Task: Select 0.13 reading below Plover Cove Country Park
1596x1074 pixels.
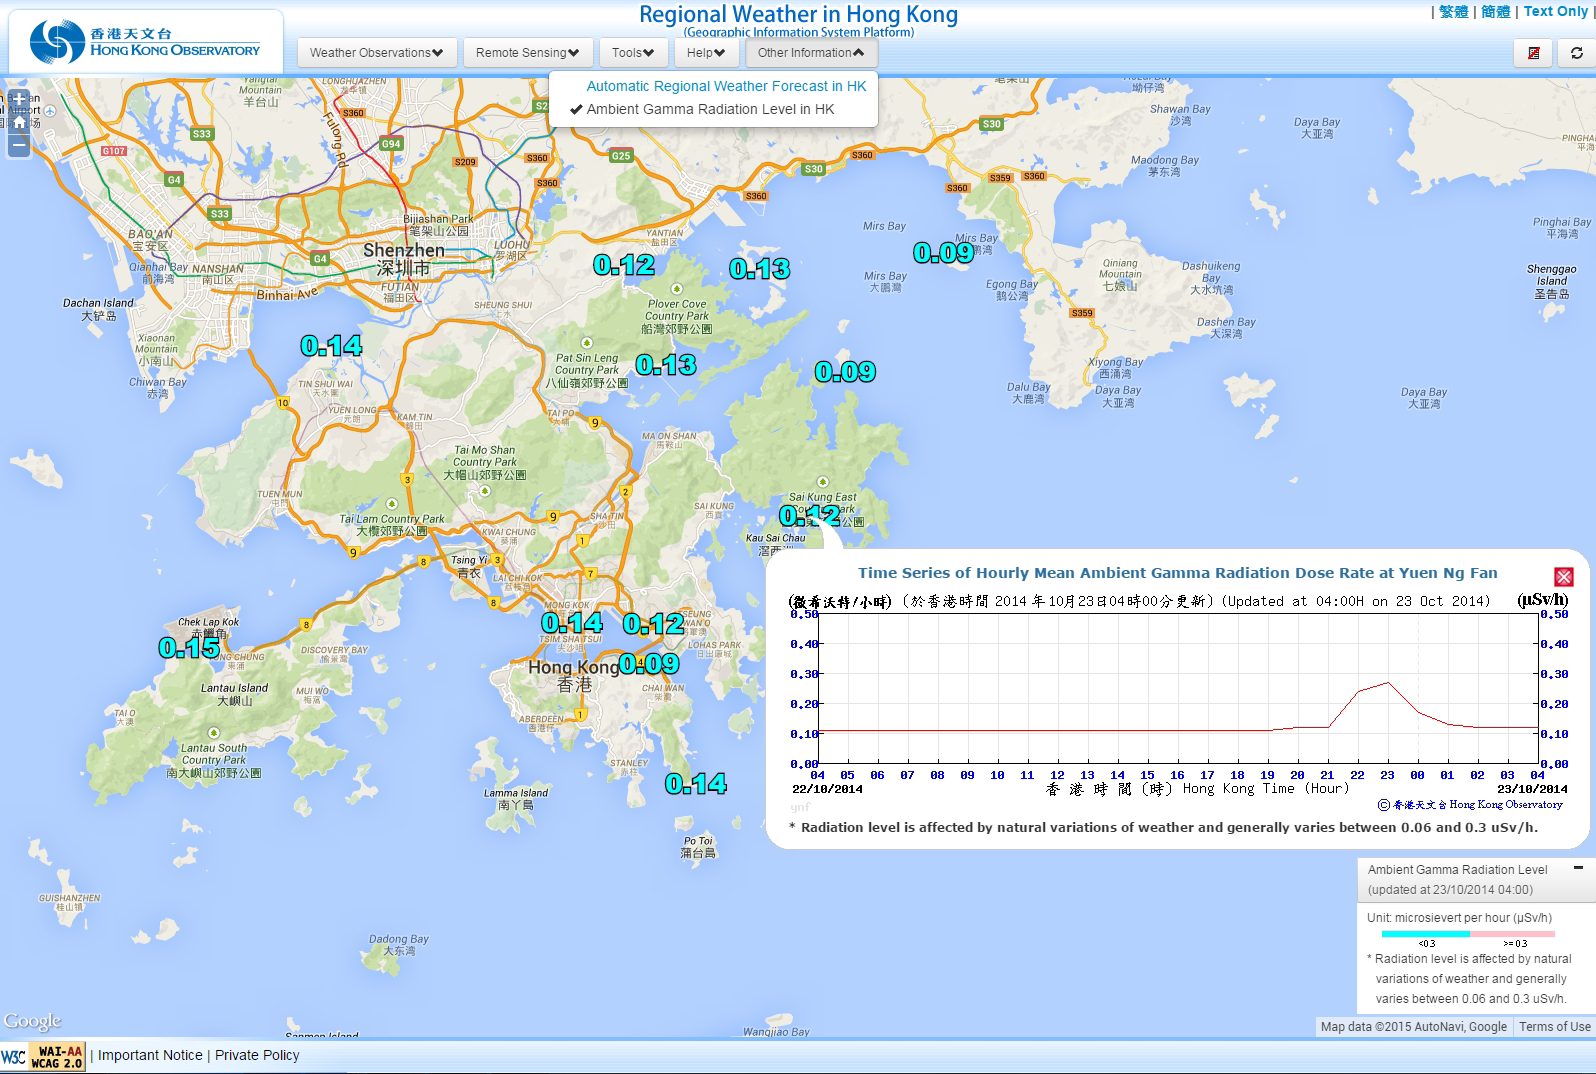Action: [x=666, y=365]
